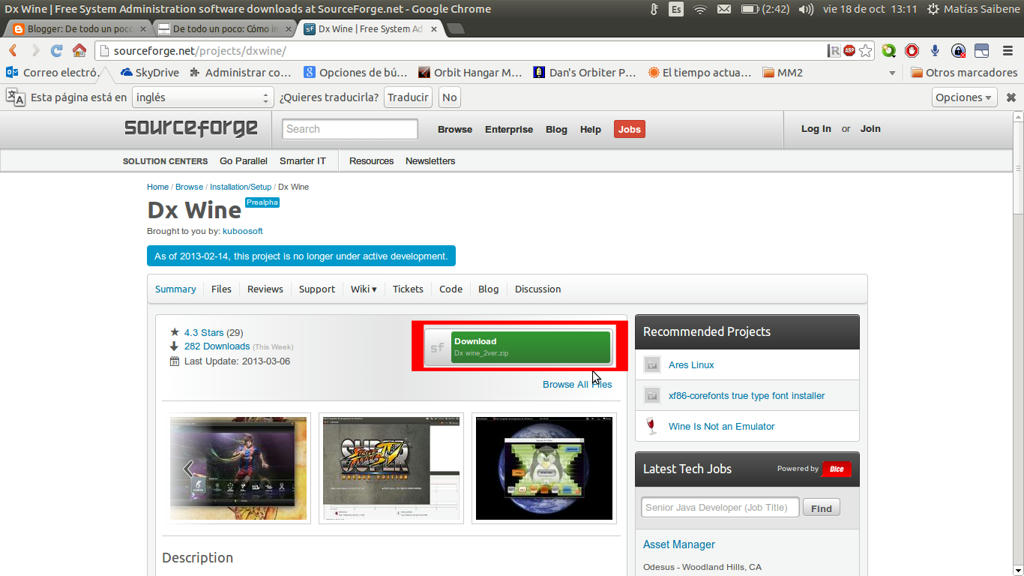Screen dimensions: 1024x576
Task: Open the Otros marcadores folder
Action: point(964,72)
